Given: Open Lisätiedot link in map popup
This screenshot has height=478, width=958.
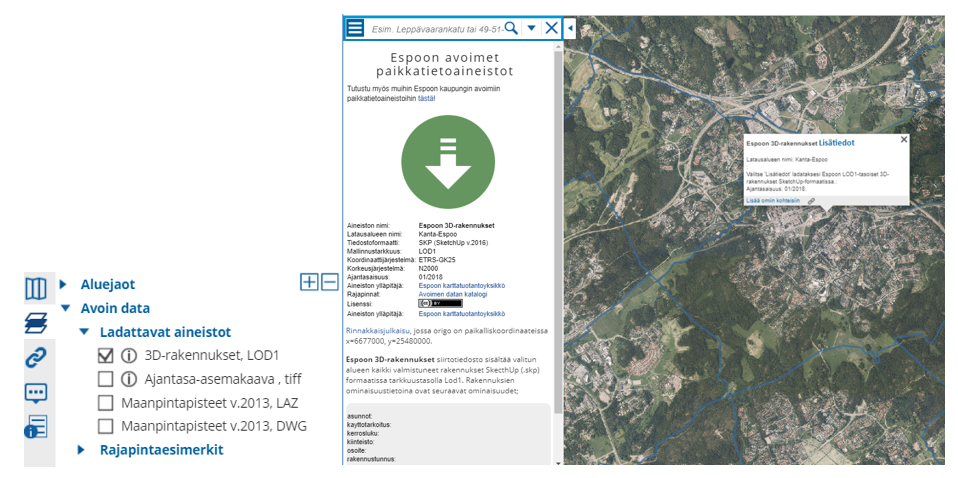Looking at the screenshot, I should (836, 142).
